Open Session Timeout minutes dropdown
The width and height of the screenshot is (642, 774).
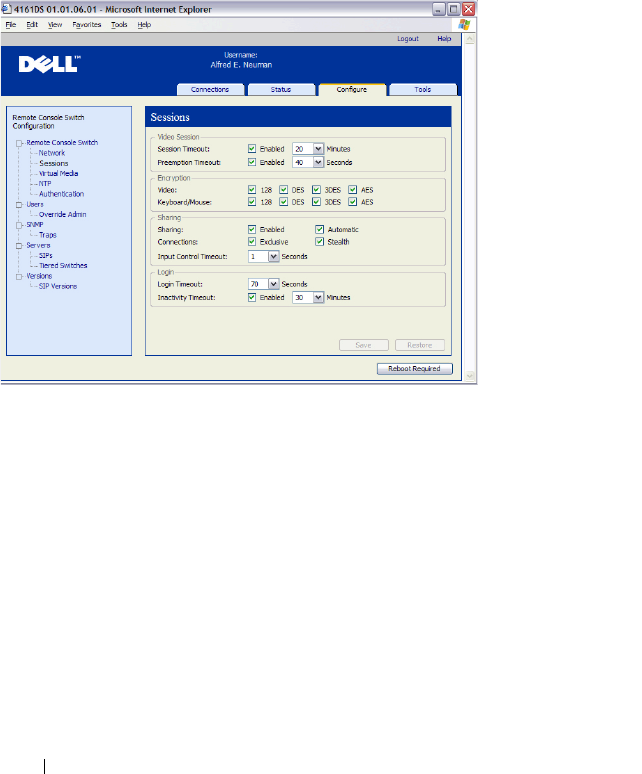pyautogui.click(x=318, y=149)
